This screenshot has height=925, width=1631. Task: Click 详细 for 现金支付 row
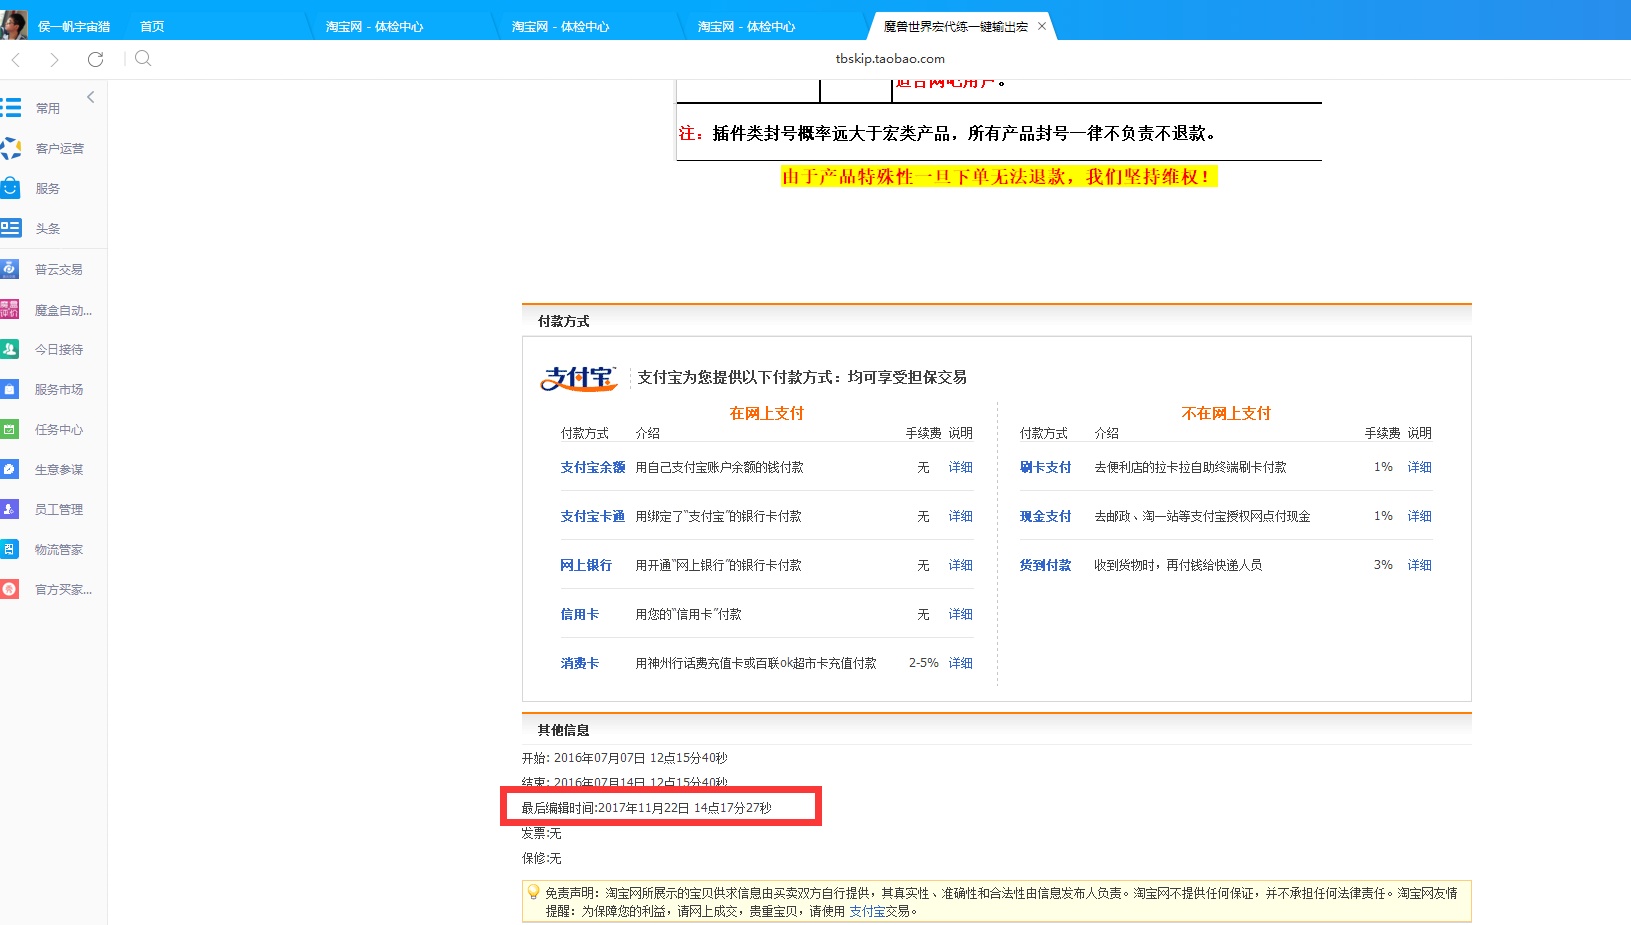(1419, 516)
